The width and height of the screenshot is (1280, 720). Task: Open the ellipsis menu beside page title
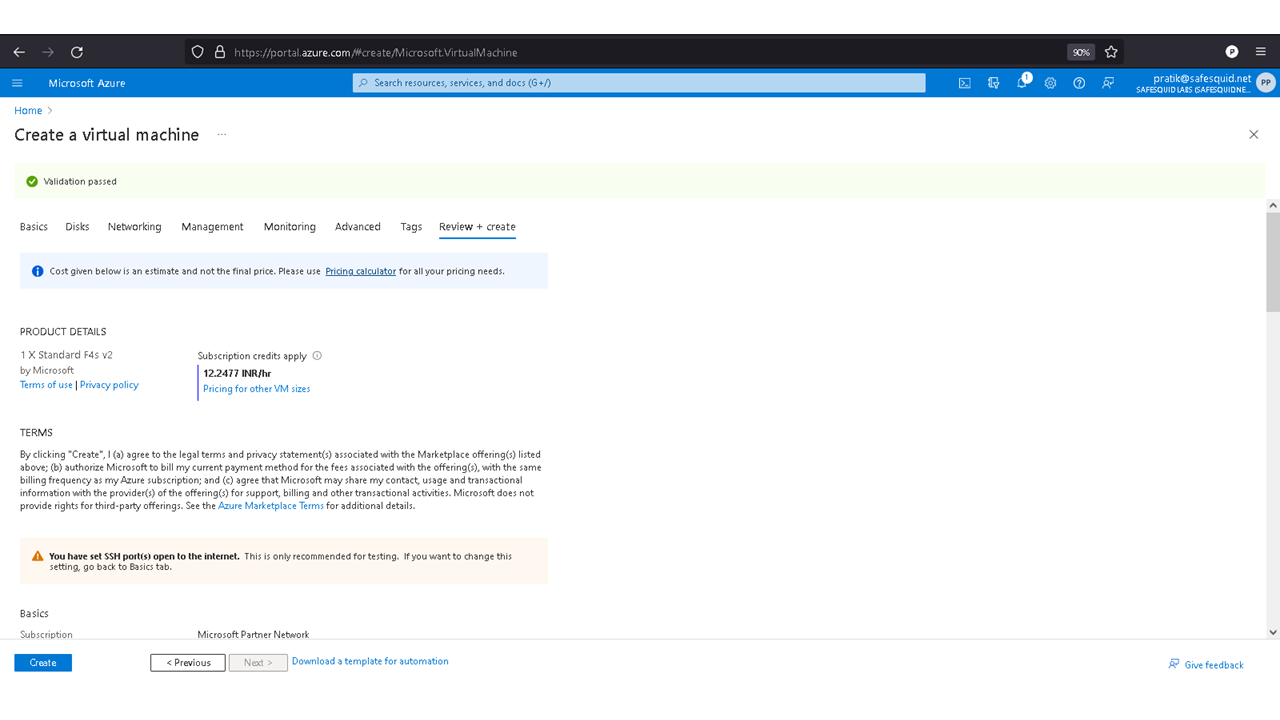tap(222, 134)
